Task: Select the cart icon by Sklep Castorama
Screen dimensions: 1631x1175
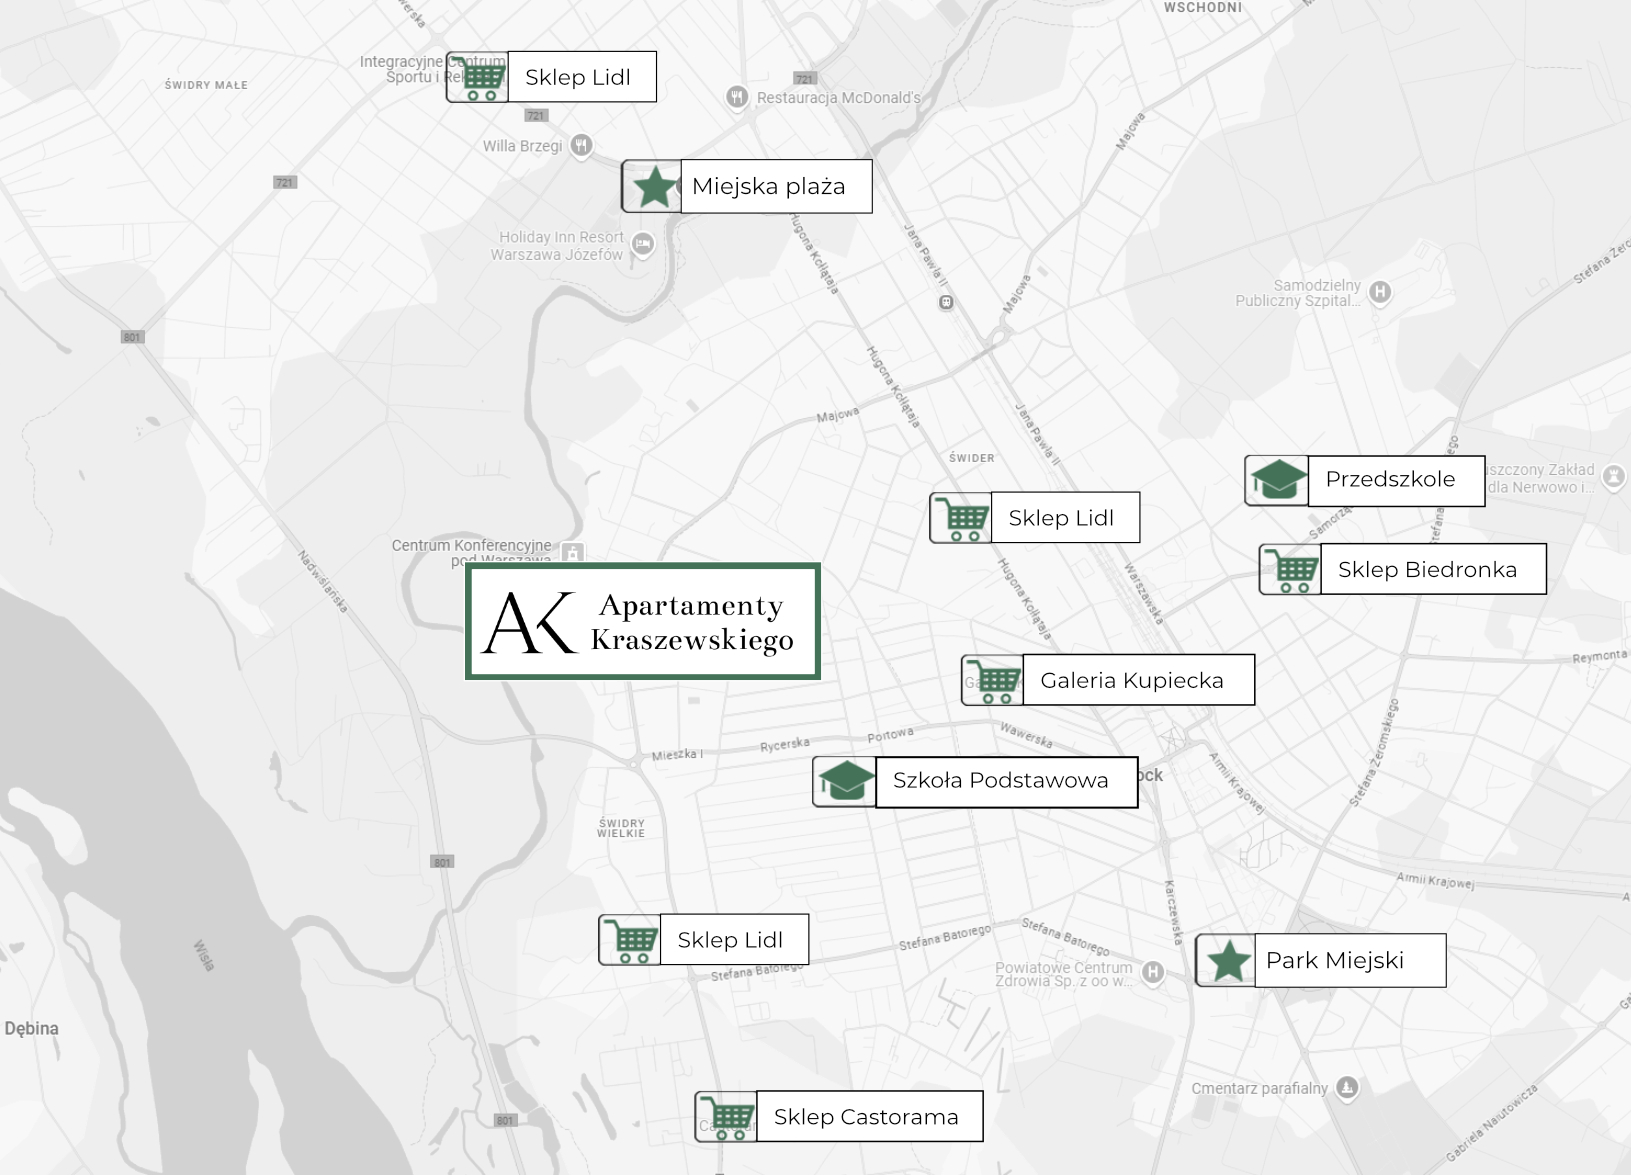Action: point(727,1117)
